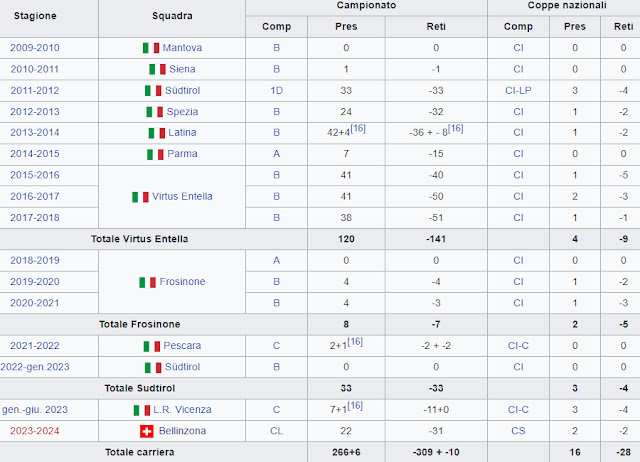Open the CI-LP cup link
The height and width of the screenshot is (462, 640).
point(518,91)
